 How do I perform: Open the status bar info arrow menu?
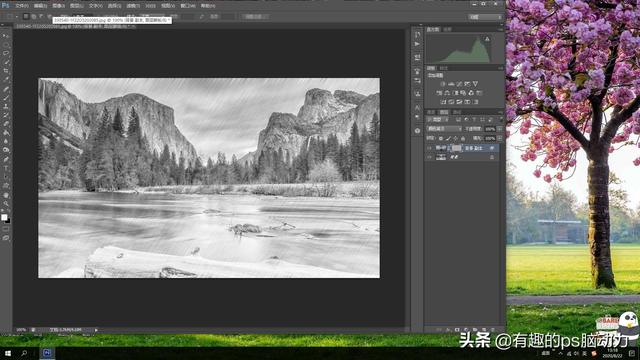pos(96,329)
